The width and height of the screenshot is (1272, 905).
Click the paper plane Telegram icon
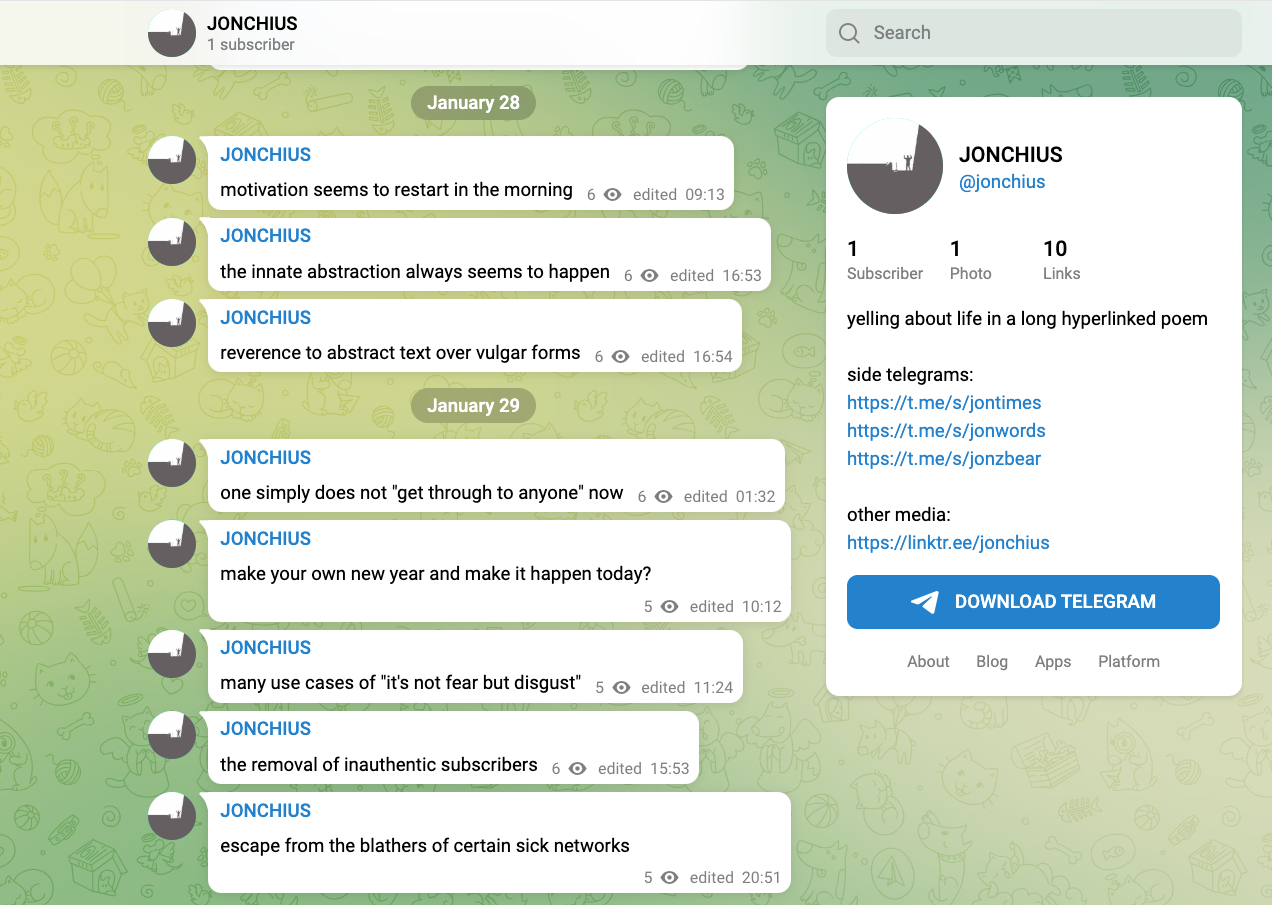[925, 602]
